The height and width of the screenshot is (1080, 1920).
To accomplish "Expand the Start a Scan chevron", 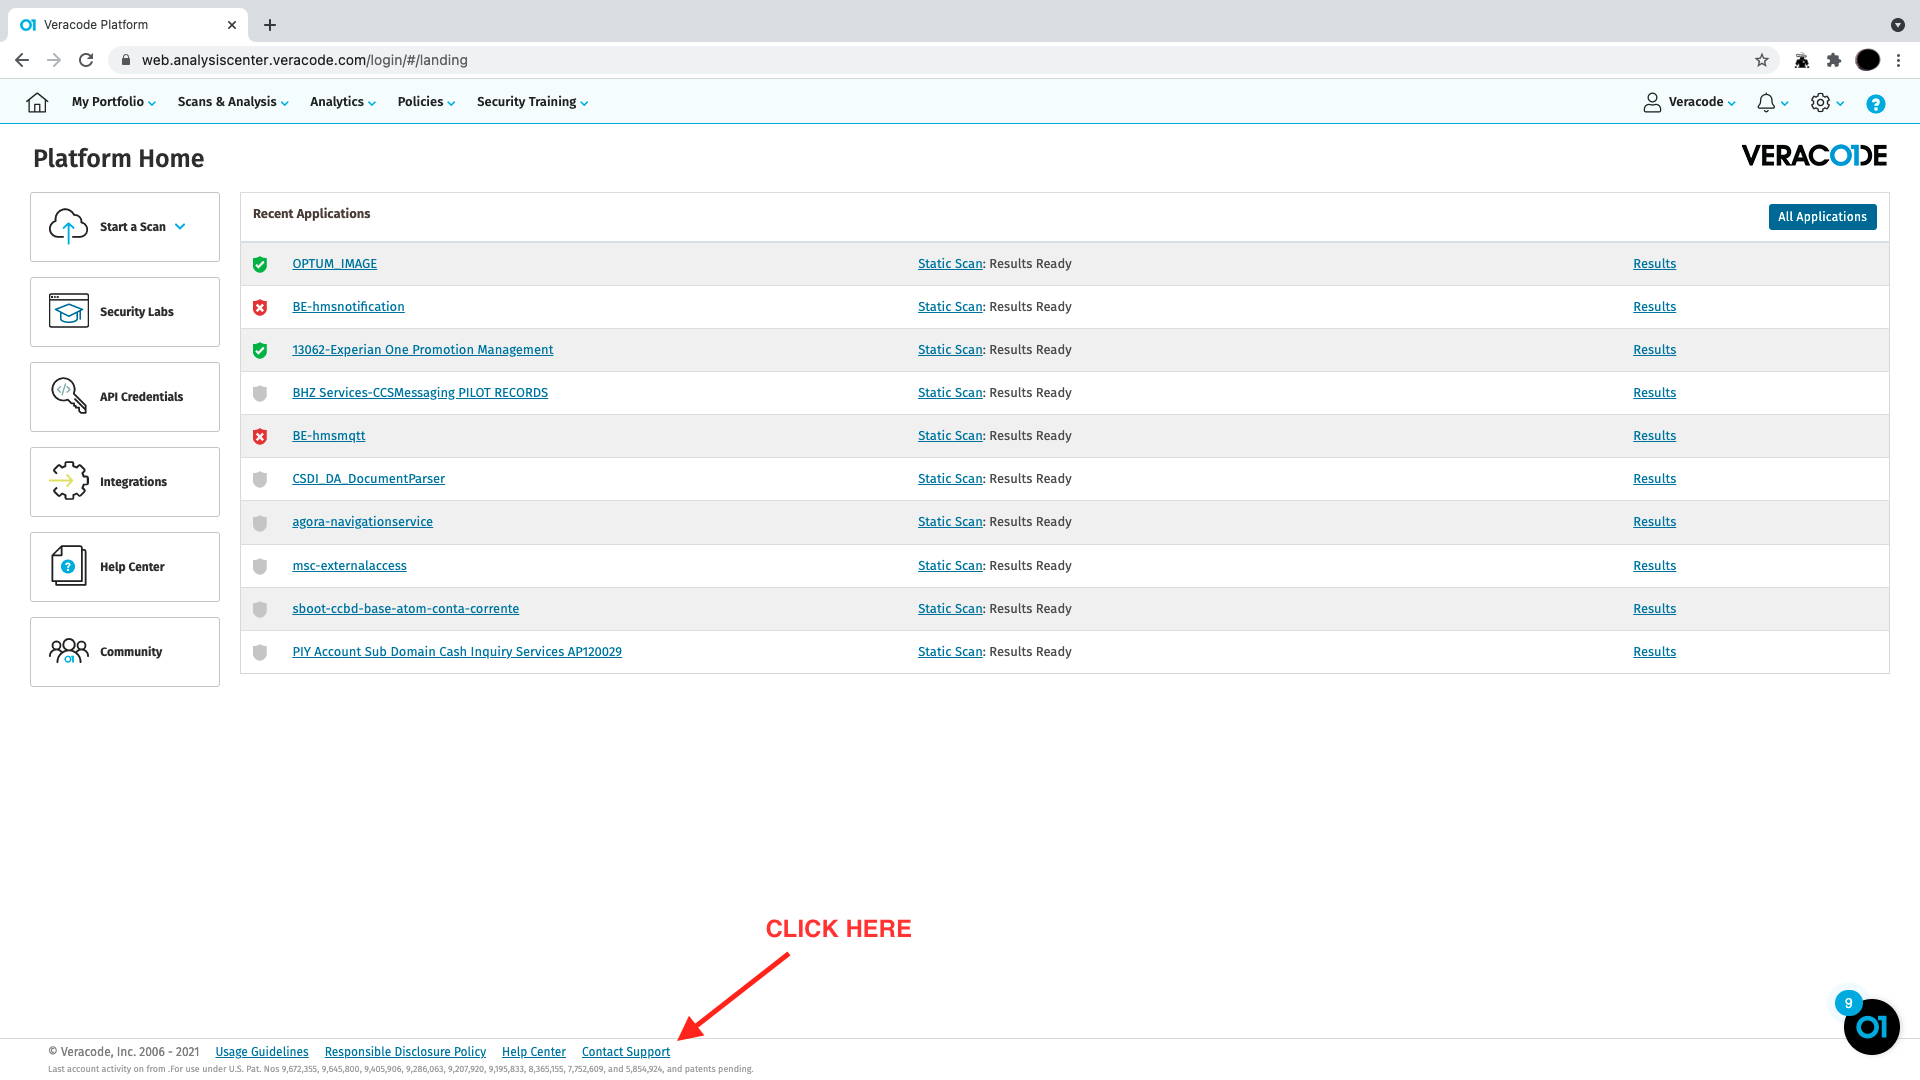I will (x=180, y=226).
